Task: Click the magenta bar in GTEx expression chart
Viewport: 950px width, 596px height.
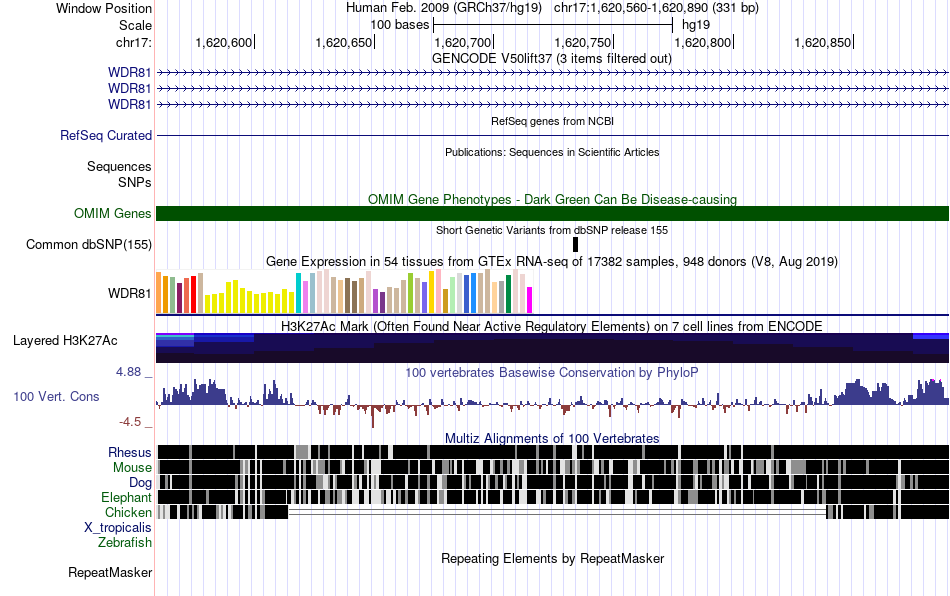Action: pyautogui.click(x=529, y=300)
